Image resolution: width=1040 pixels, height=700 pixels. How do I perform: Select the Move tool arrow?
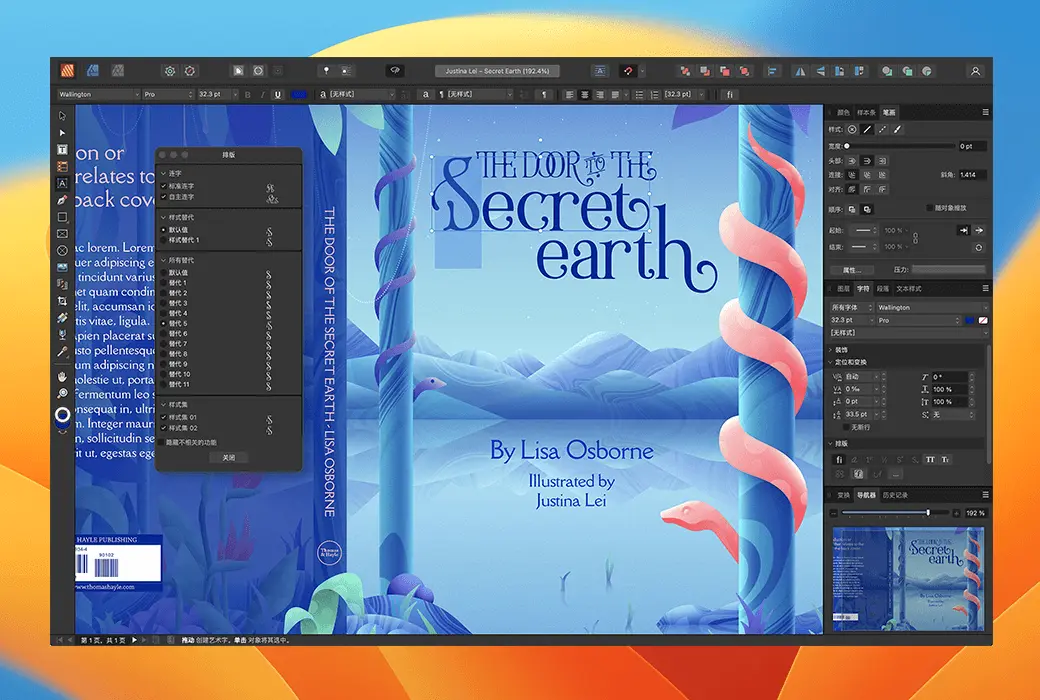point(62,116)
